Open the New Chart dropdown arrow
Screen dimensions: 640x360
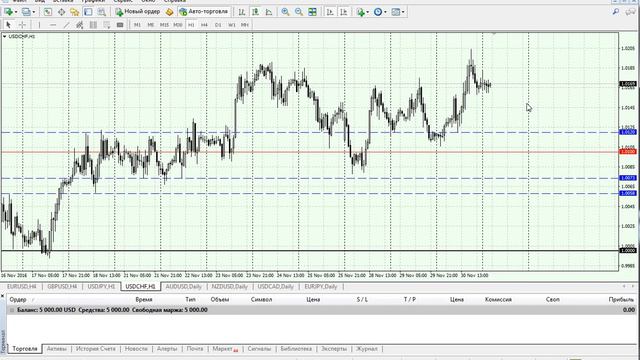coord(16,12)
